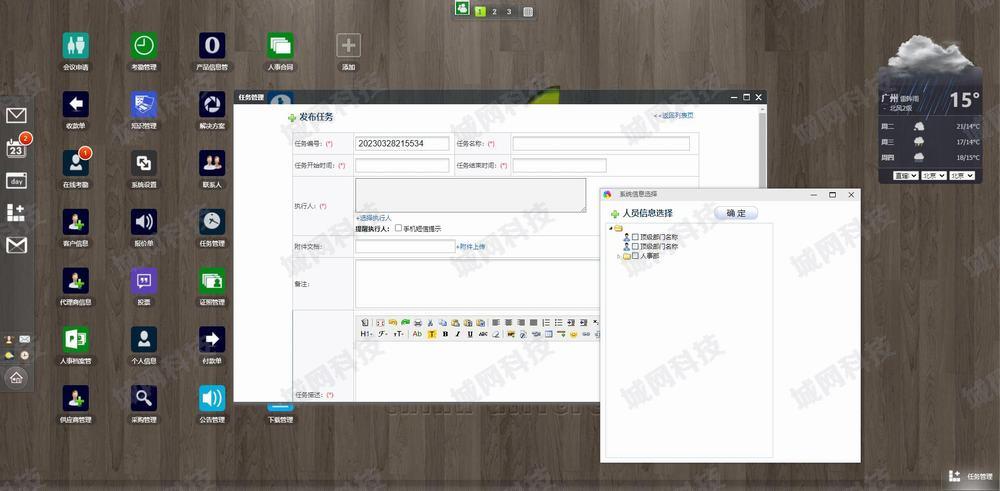Click the scissors cut icon in the editor
Viewport: 1000px width, 491px height.
430,323
